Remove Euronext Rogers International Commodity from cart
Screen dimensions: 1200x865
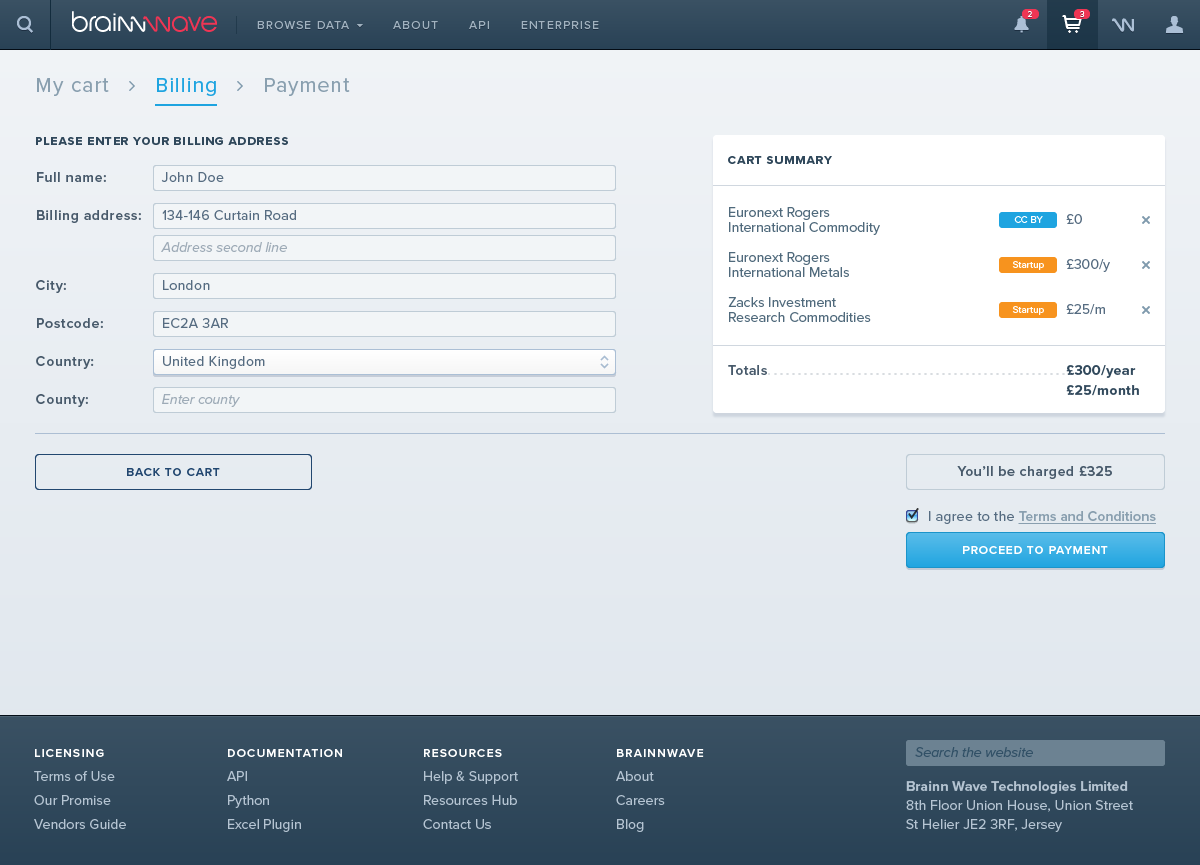(x=1146, y=220)
